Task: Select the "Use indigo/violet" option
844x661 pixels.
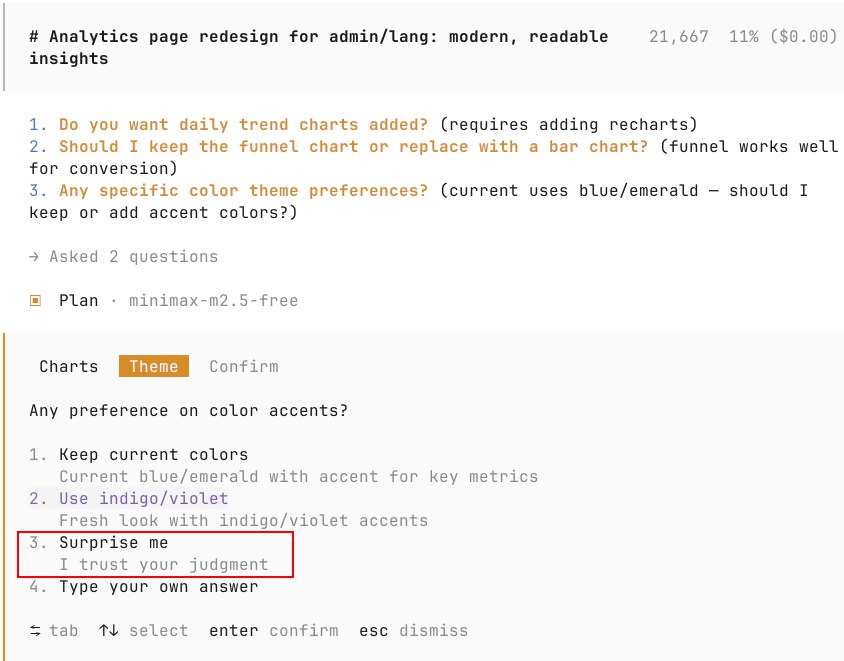Action: point(143,498)
